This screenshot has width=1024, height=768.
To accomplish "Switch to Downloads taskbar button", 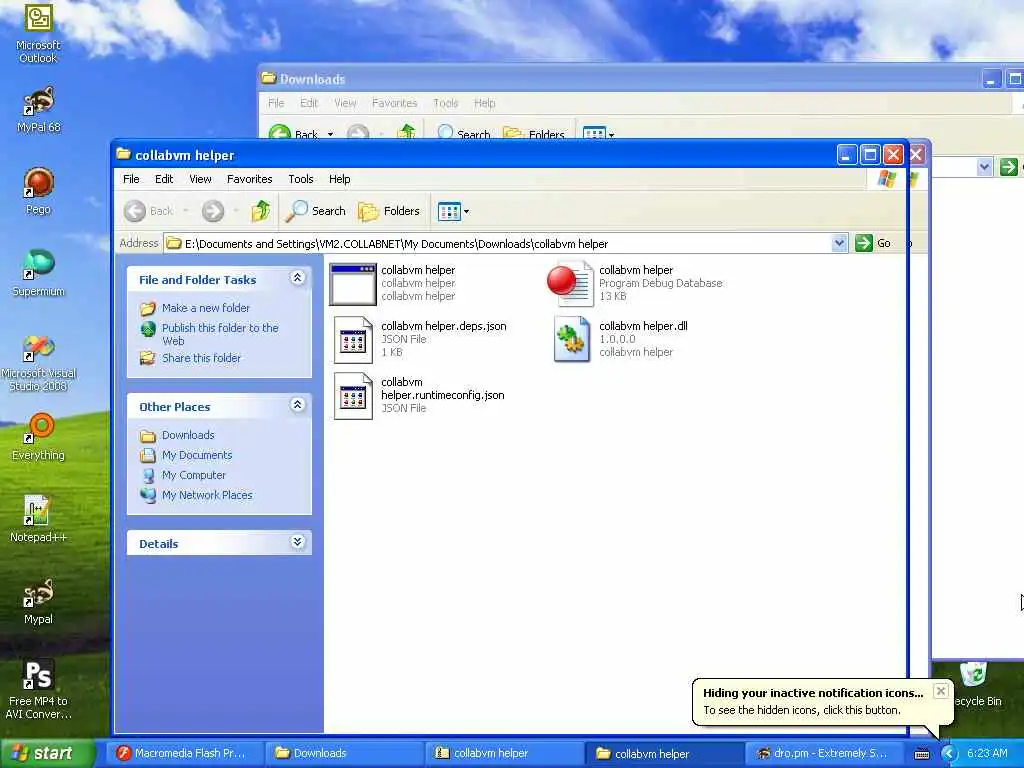I will coord(344,753).
